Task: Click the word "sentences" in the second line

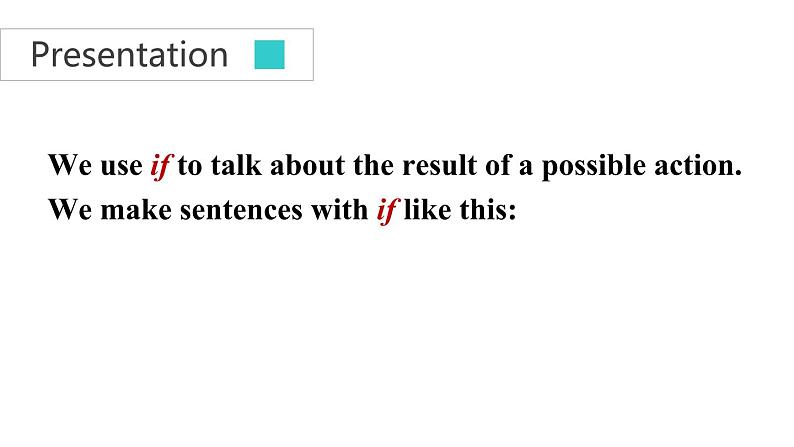Action: [249, 212]
